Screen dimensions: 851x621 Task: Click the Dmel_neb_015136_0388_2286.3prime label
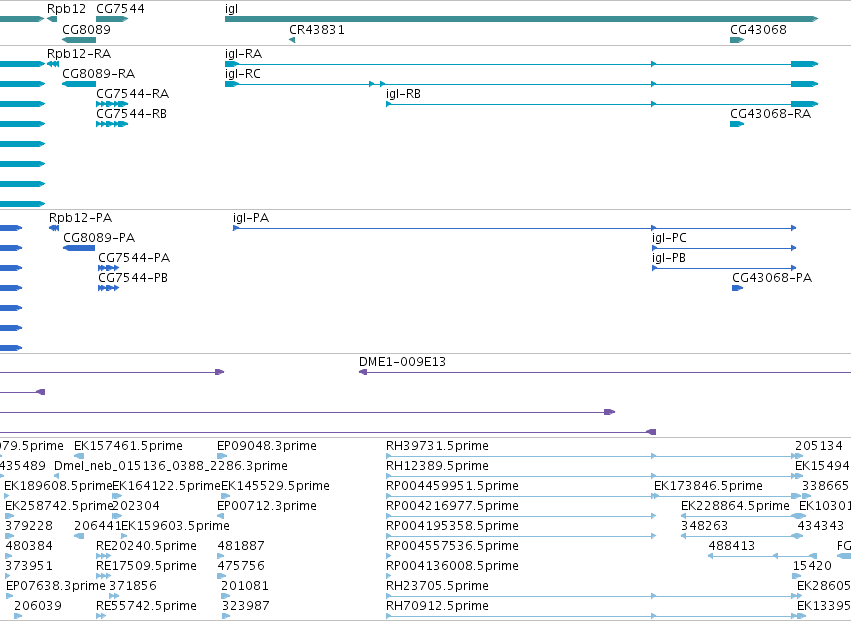(x=171, y=466)
